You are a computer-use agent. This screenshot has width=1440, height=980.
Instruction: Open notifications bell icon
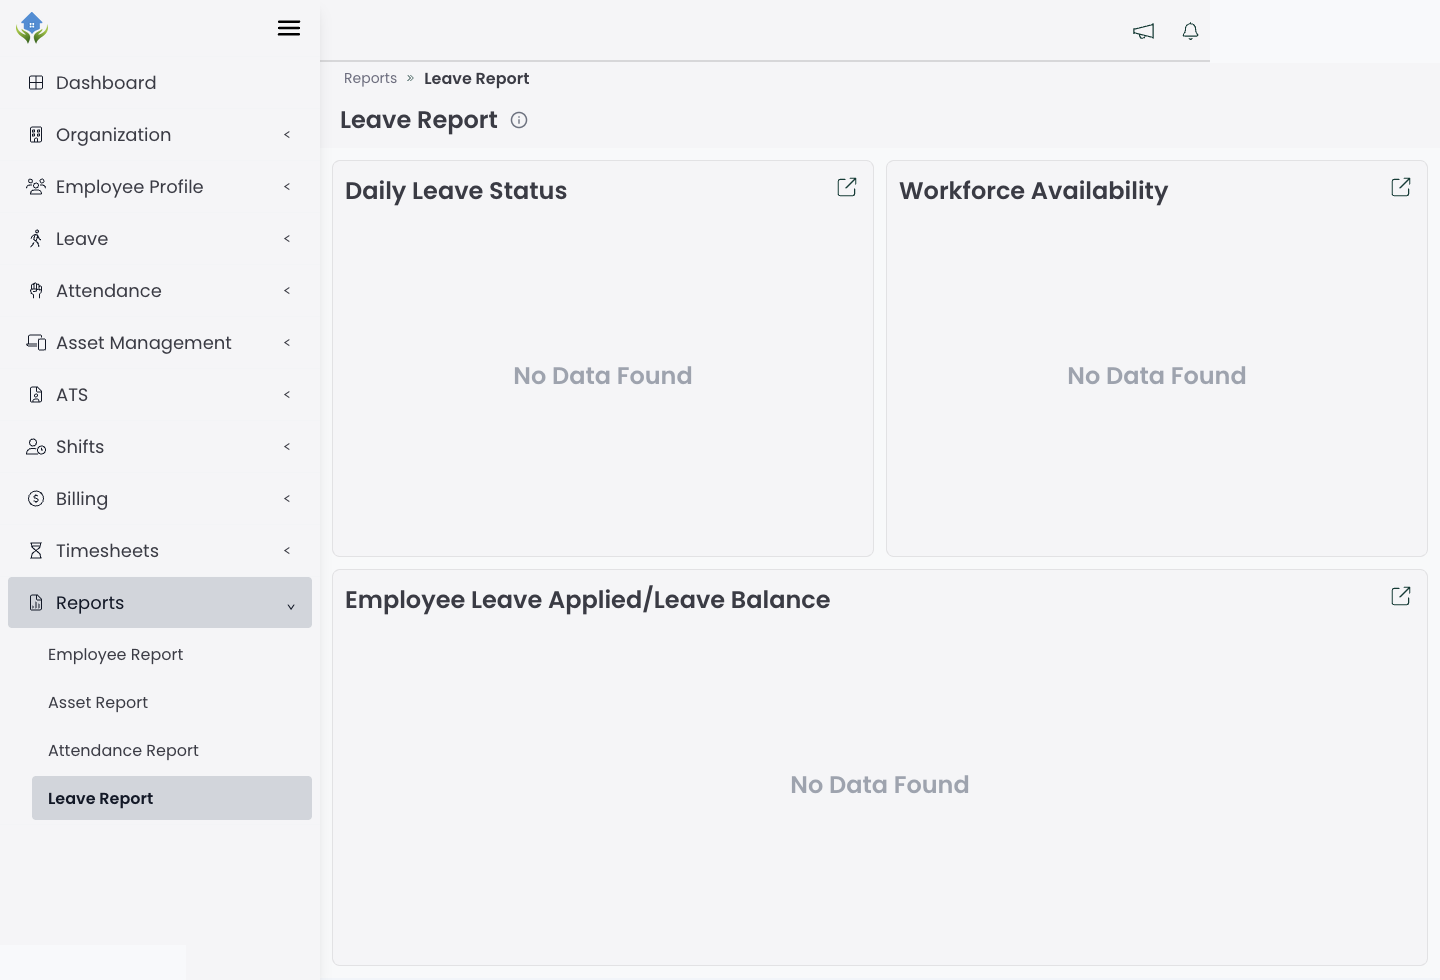pyautogui.click(x=1190, y=32)
